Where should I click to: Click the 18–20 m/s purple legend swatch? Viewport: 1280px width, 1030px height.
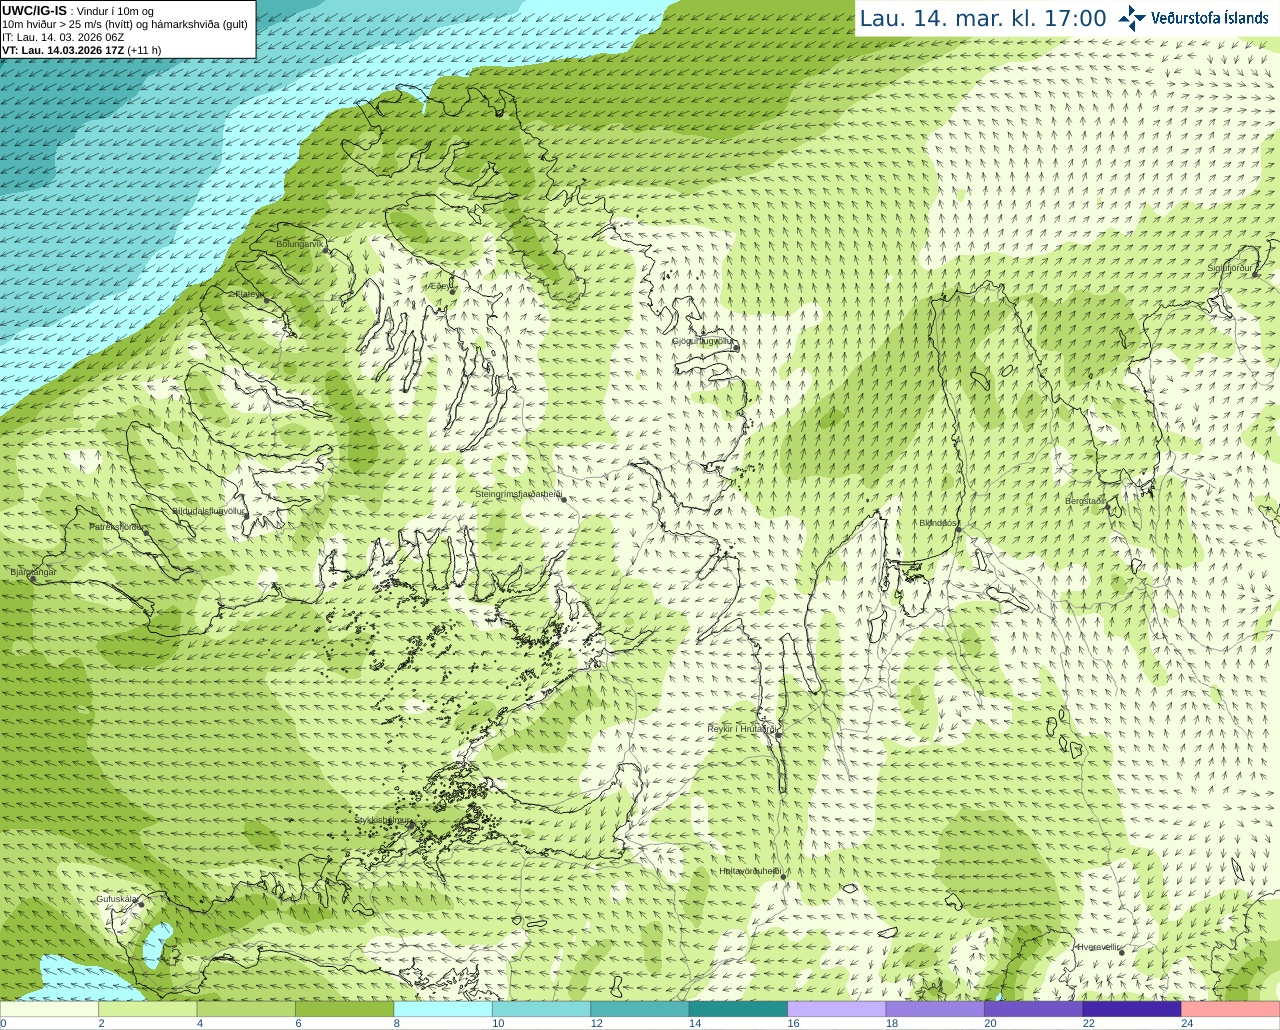coord(935,1009)
